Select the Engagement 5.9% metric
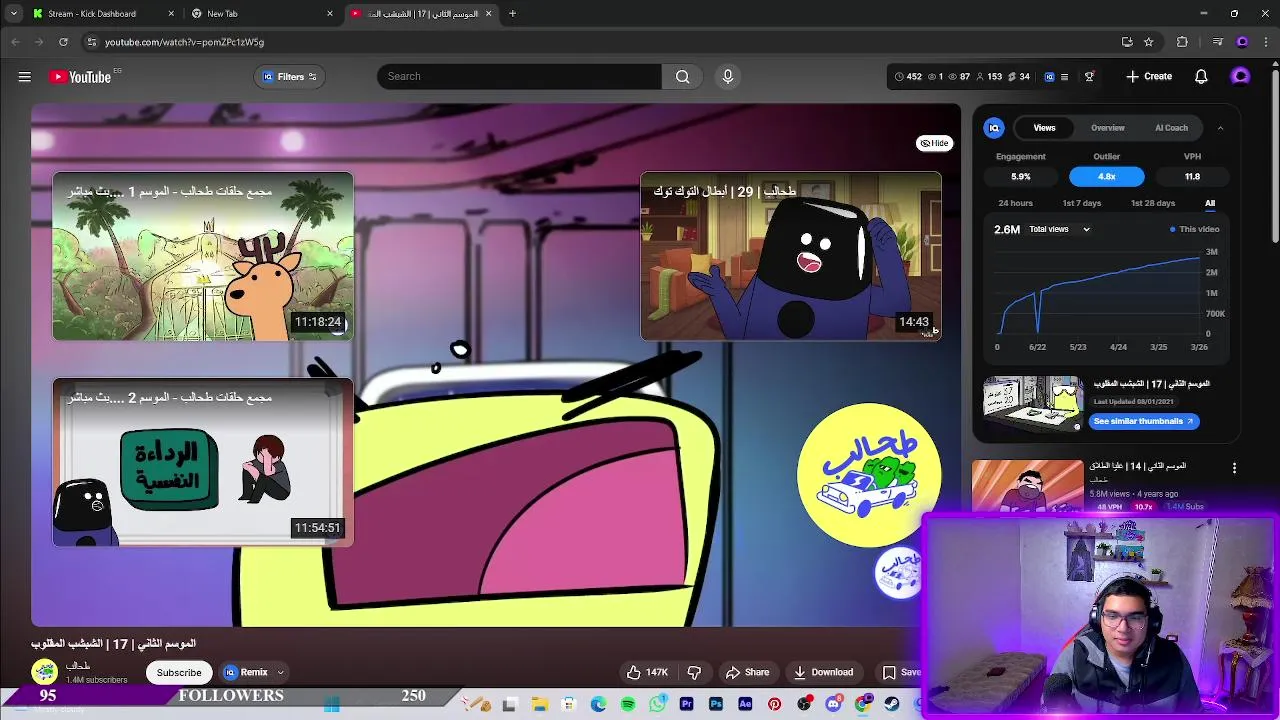The height and width of the screenshot is (720, 1280). pyautogui.click(x=1020, y=176)
